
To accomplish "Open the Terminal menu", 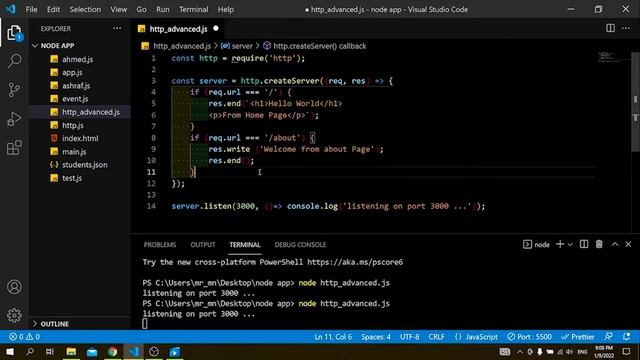I will [x=193, y=9].
